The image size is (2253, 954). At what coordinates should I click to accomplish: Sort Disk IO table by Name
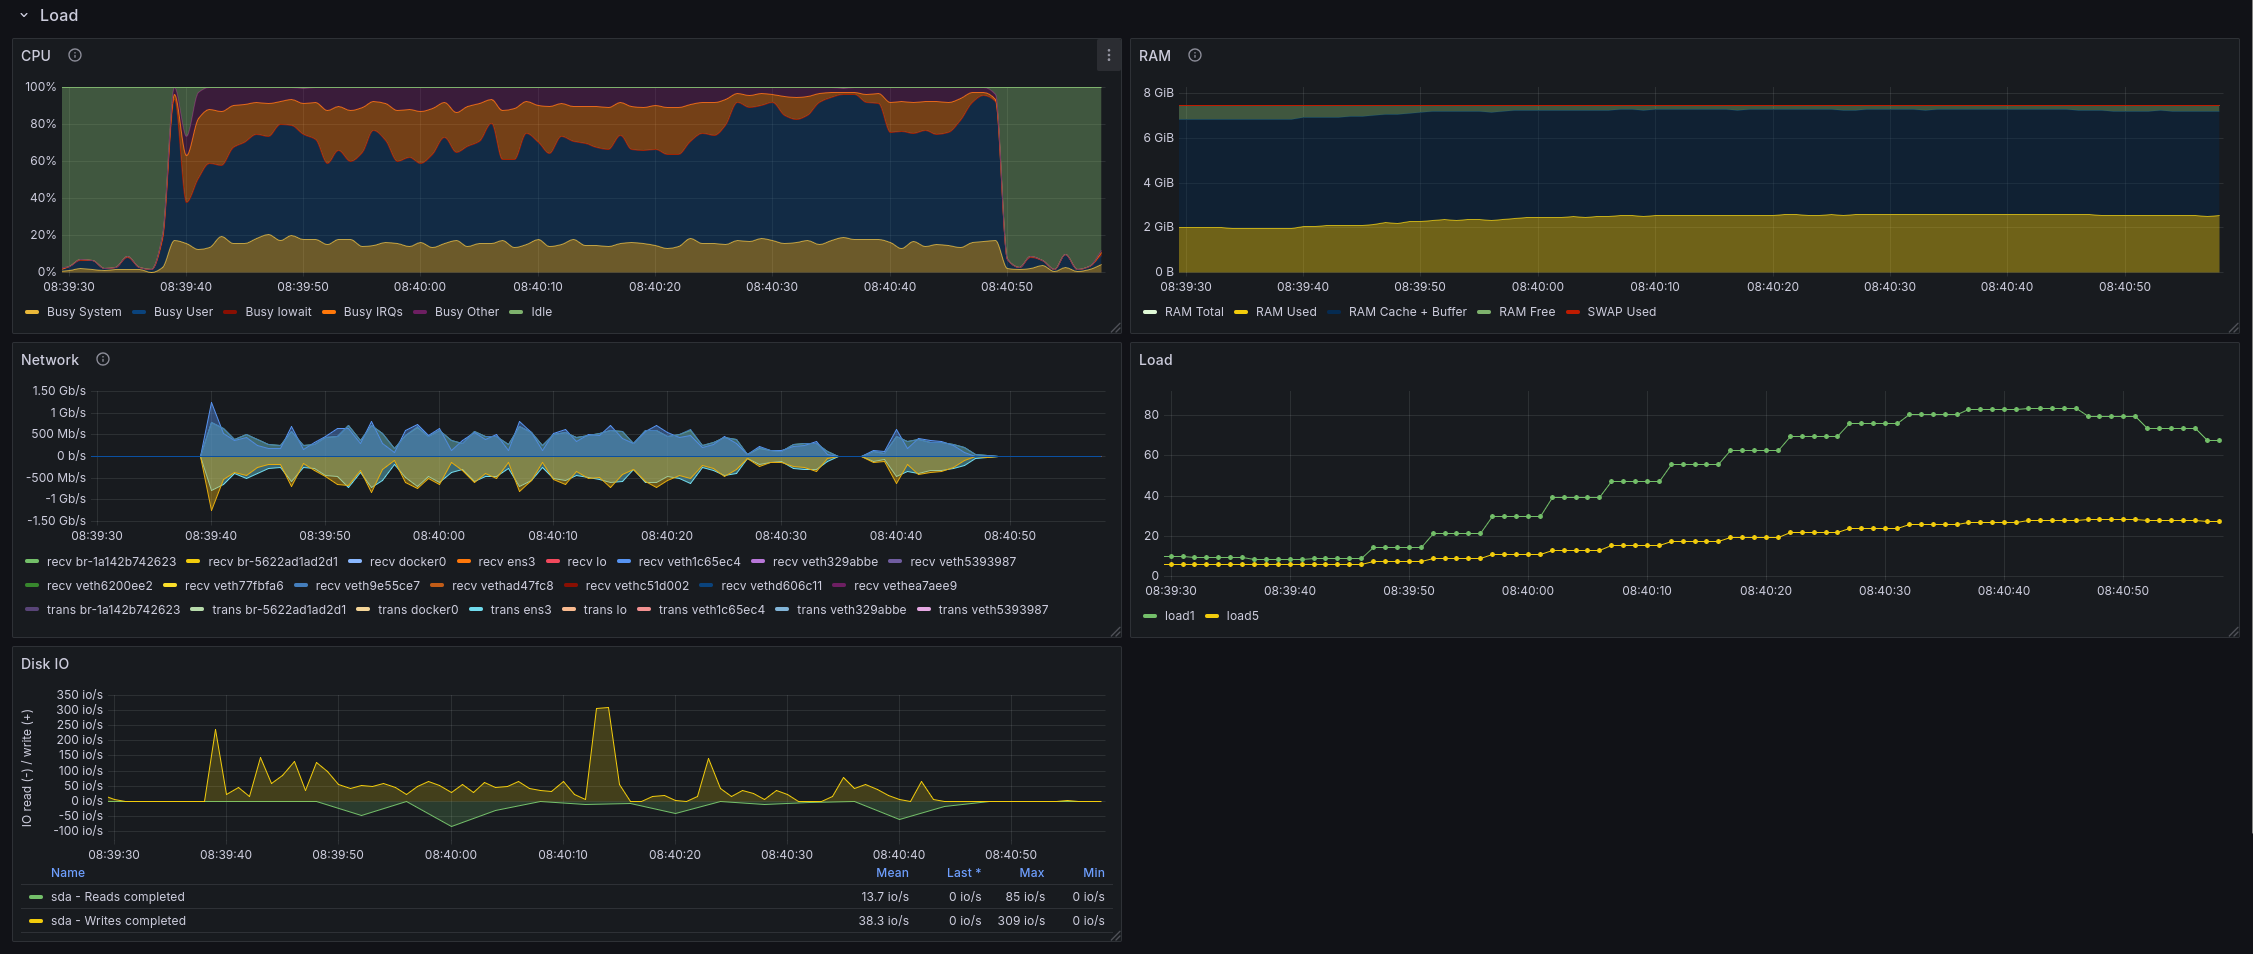click(68, 873)
